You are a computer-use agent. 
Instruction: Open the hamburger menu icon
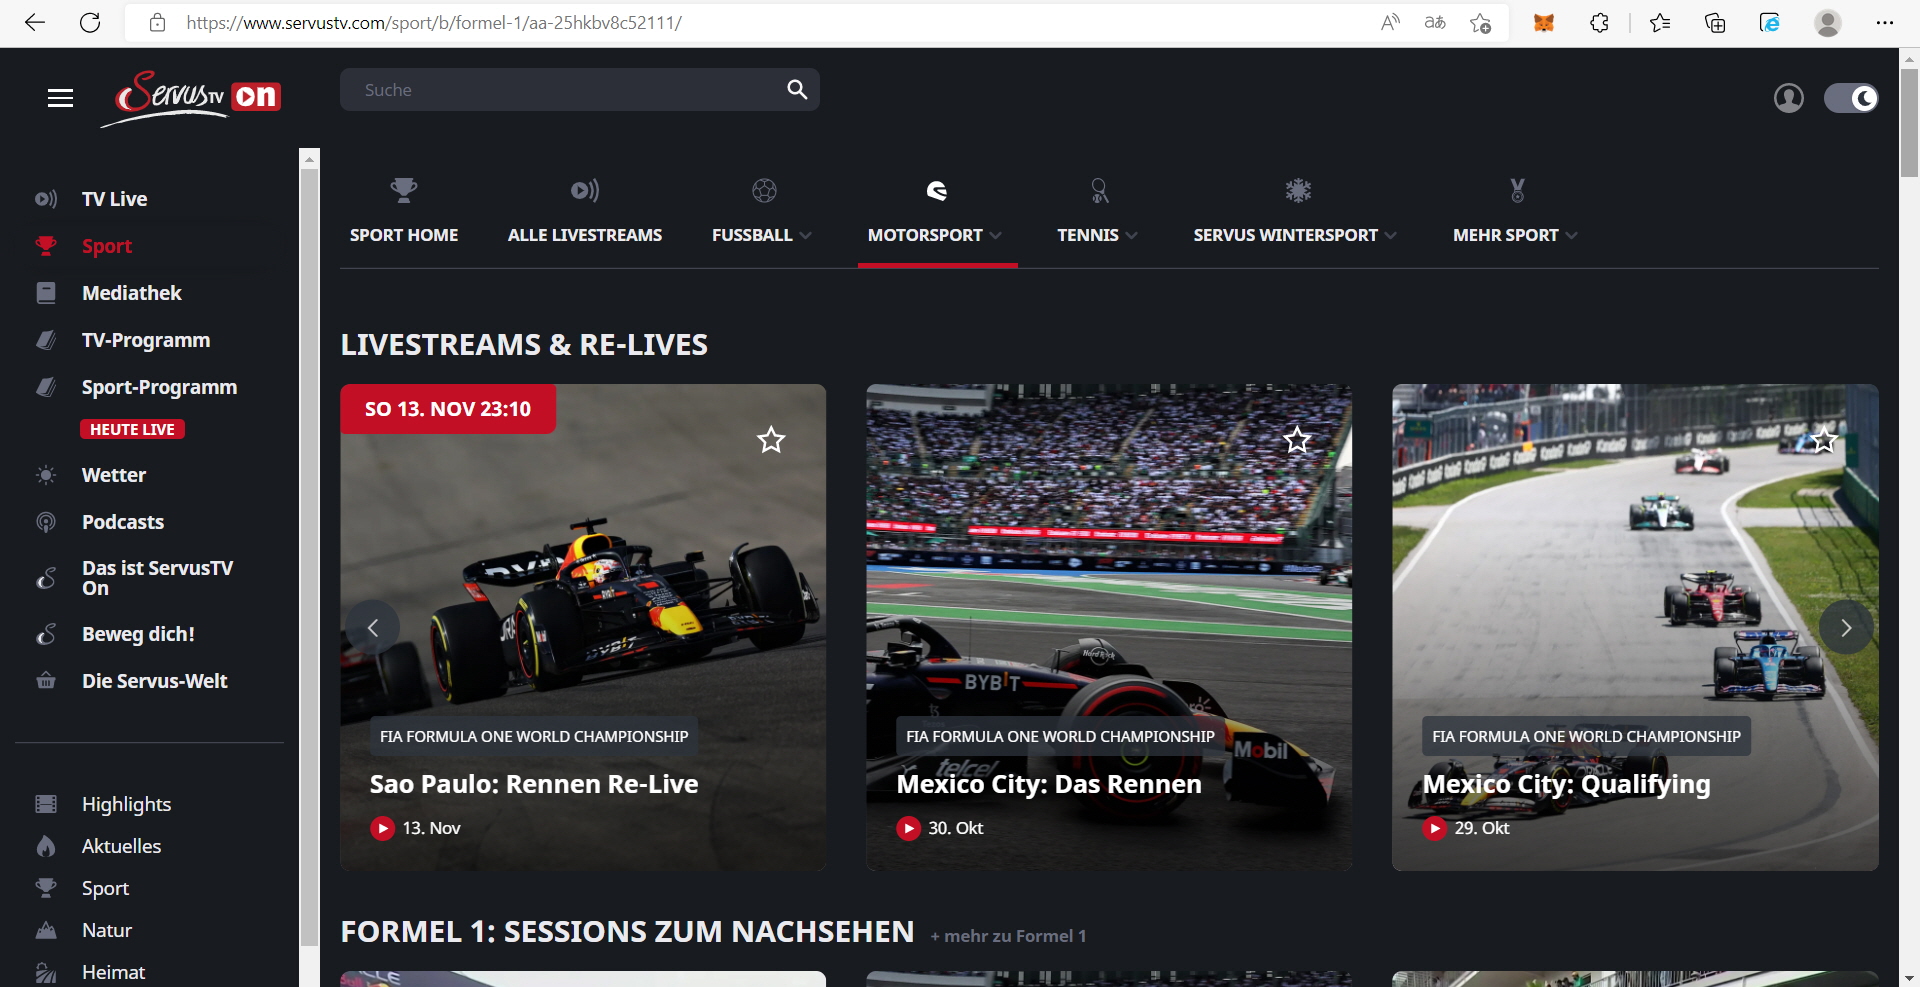(x=60, y=98)
